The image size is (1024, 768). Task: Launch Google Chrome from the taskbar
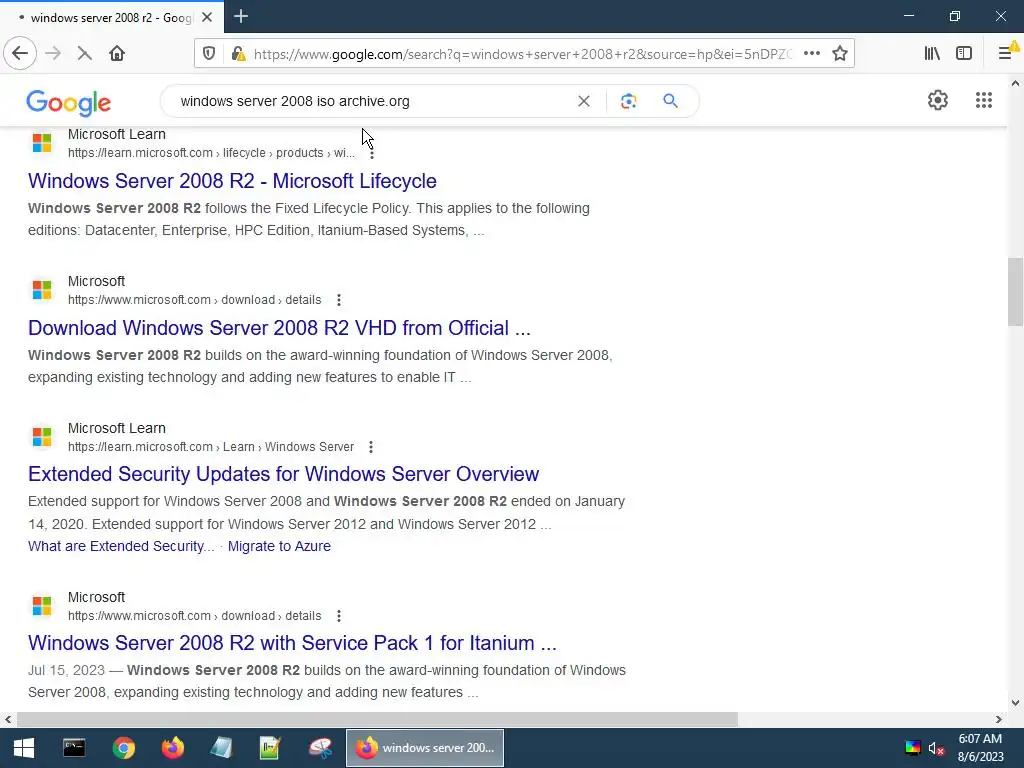click(x=123, y=748)
